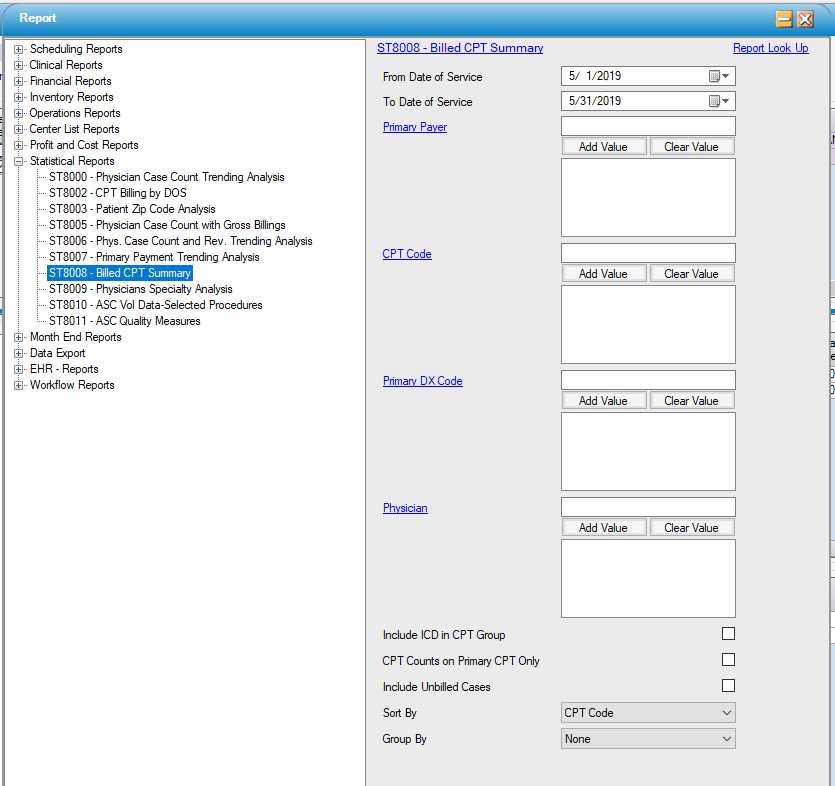Enable Include ICD in CPT Group checkbox
This screenshot has width=835, height=786.
(x=728, y=634)
